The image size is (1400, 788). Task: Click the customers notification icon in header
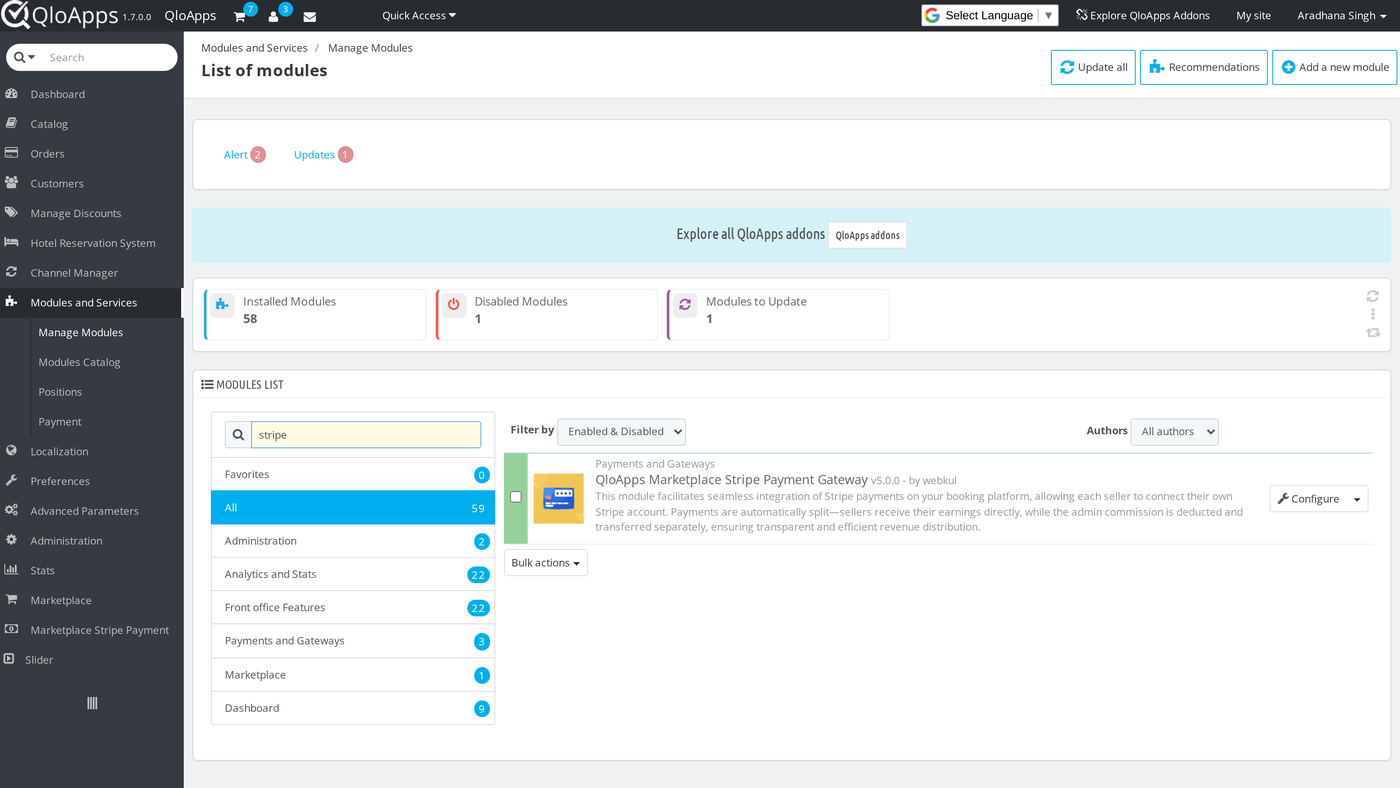(273, 16)
